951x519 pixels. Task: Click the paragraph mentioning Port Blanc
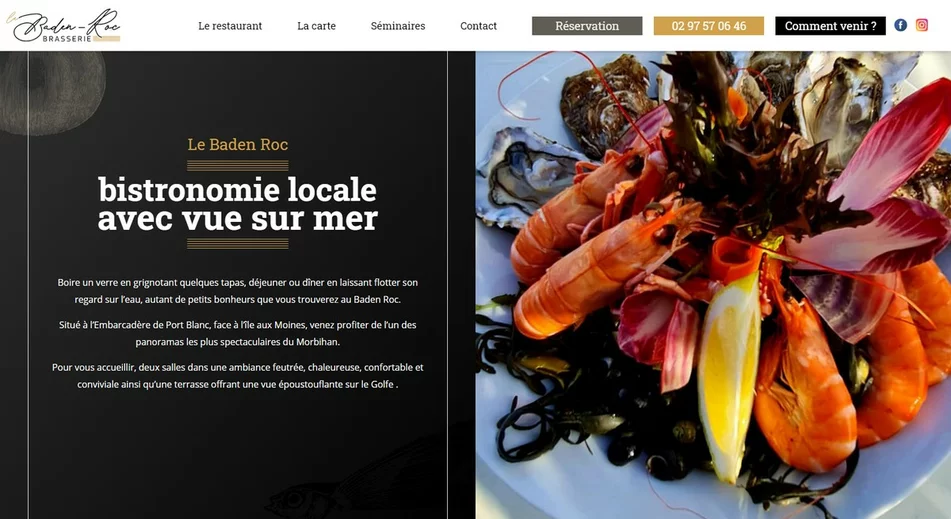238,333
